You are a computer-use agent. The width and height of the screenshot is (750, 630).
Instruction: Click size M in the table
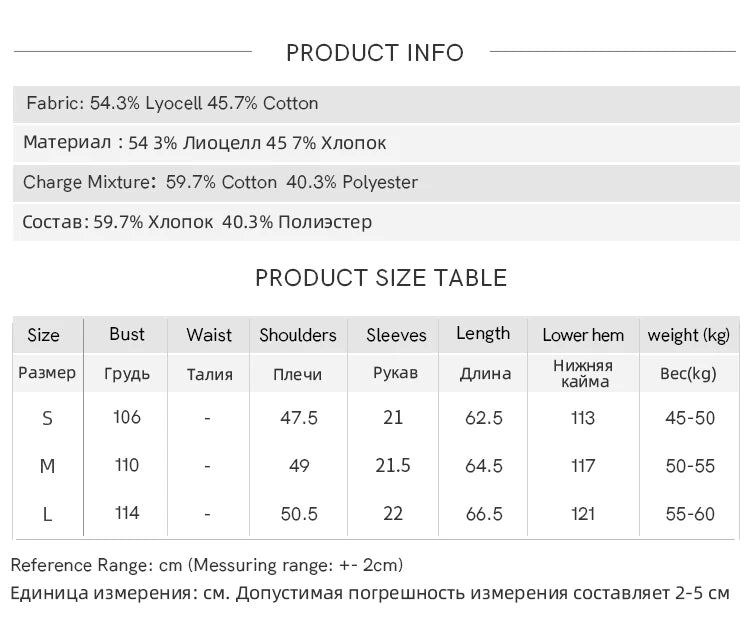click(47, 466)
